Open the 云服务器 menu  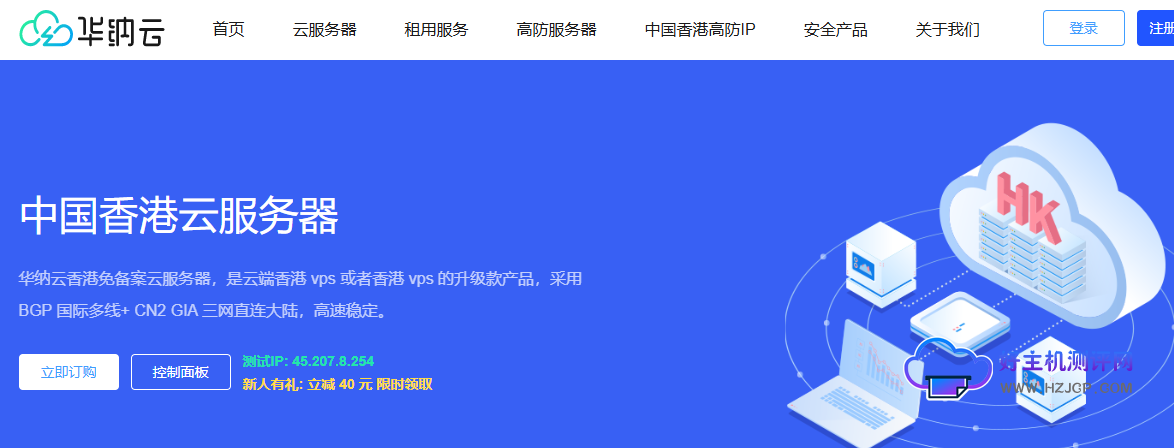[x=324, y=30]
